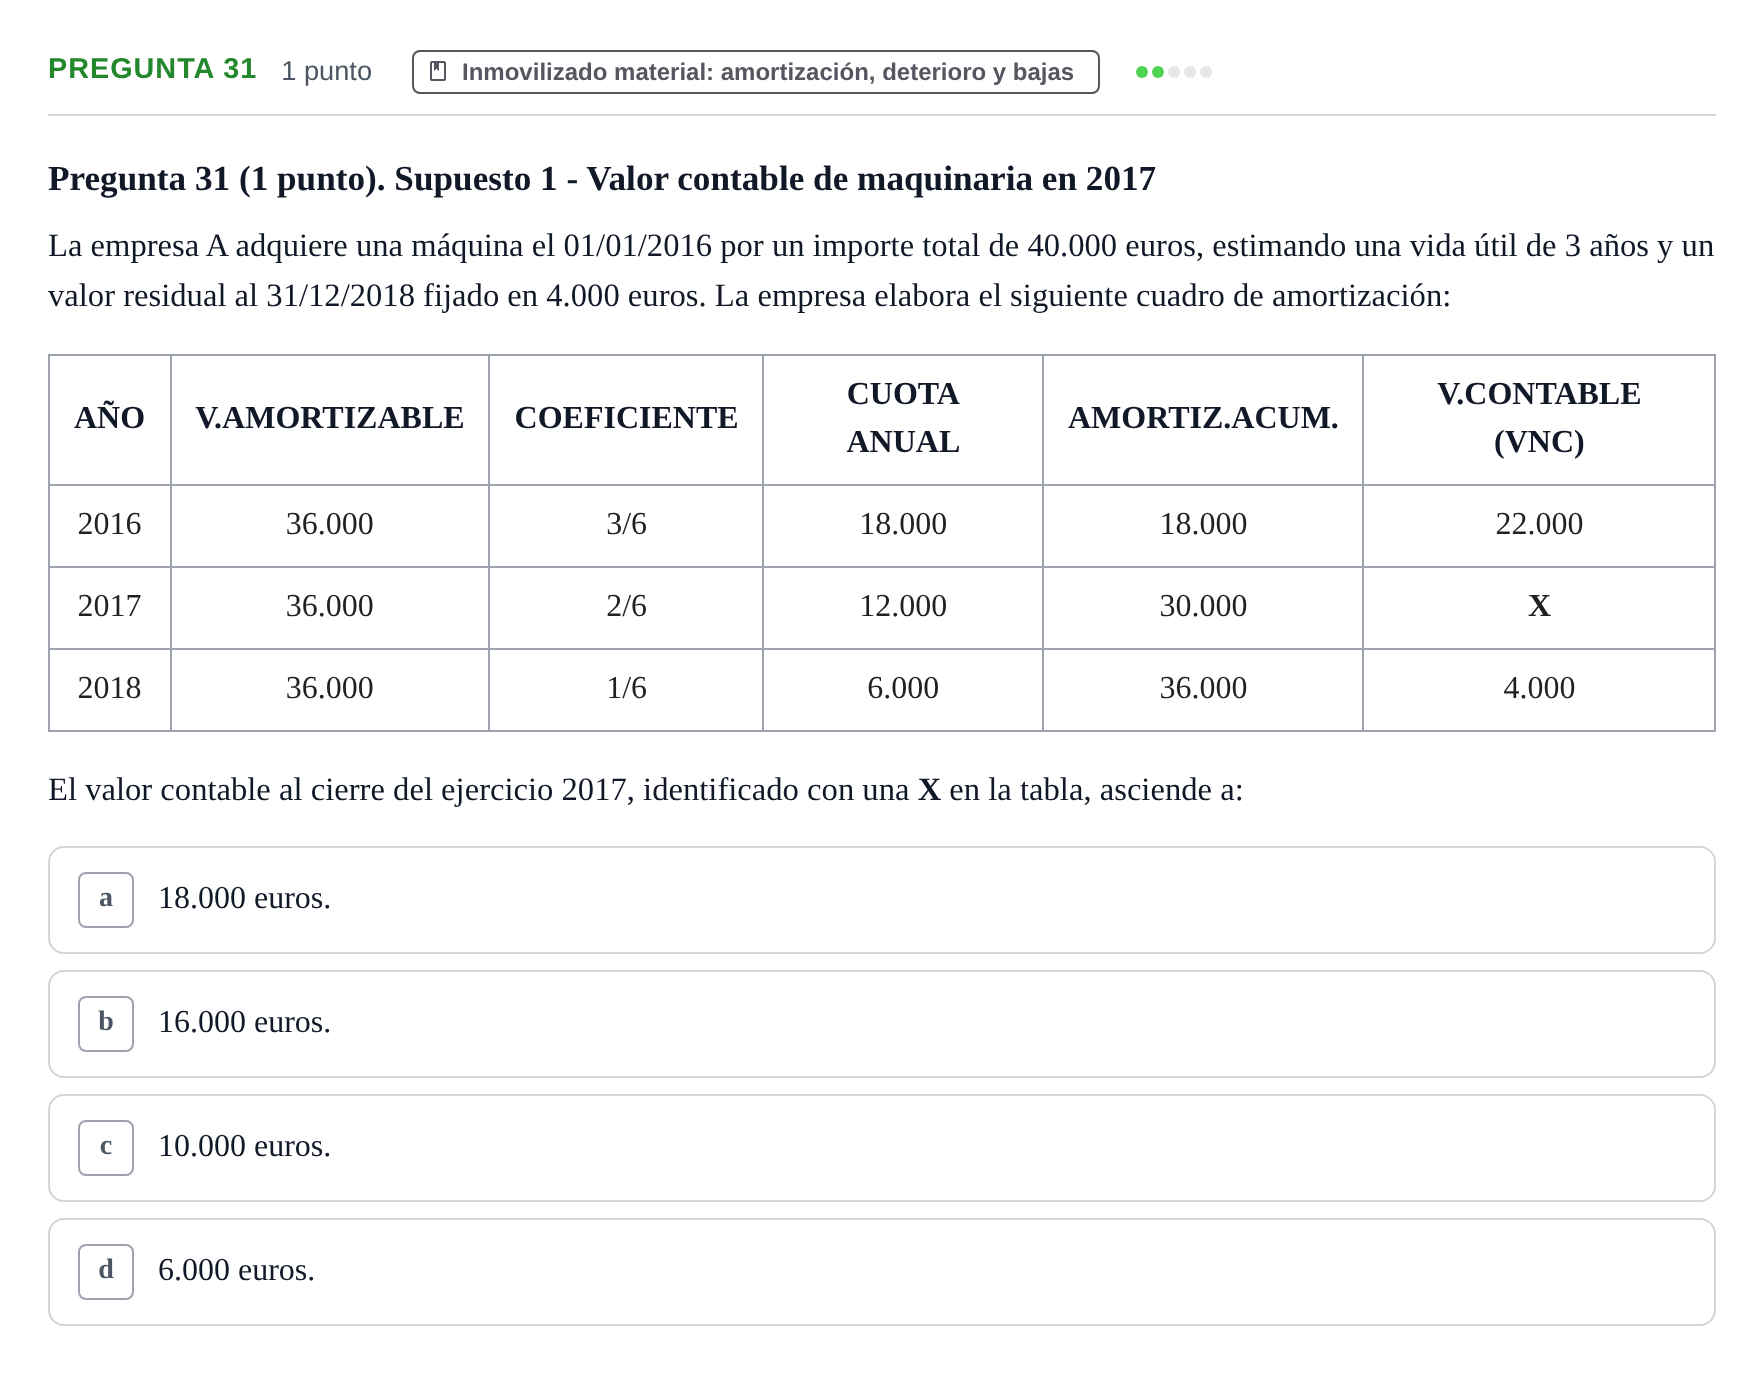Select answer option a: 18.000 euros

(881, 900)
